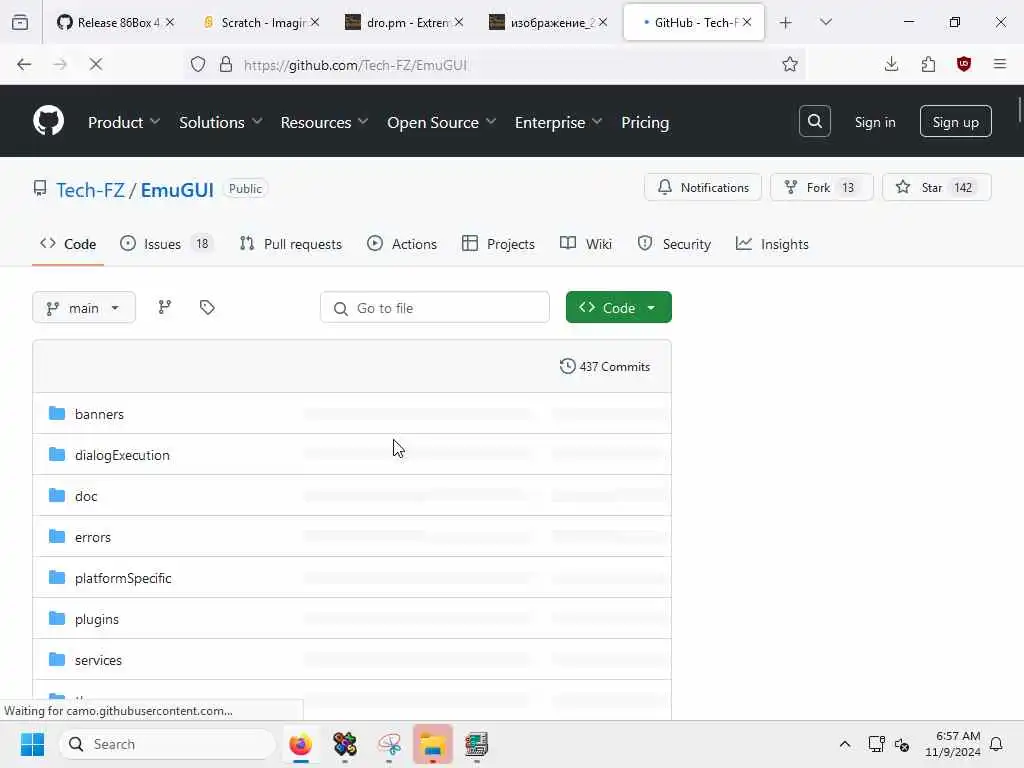The image size is (1024, 768).
Task: Open Firefox hamburger application menu
Action: (1000, 64)
